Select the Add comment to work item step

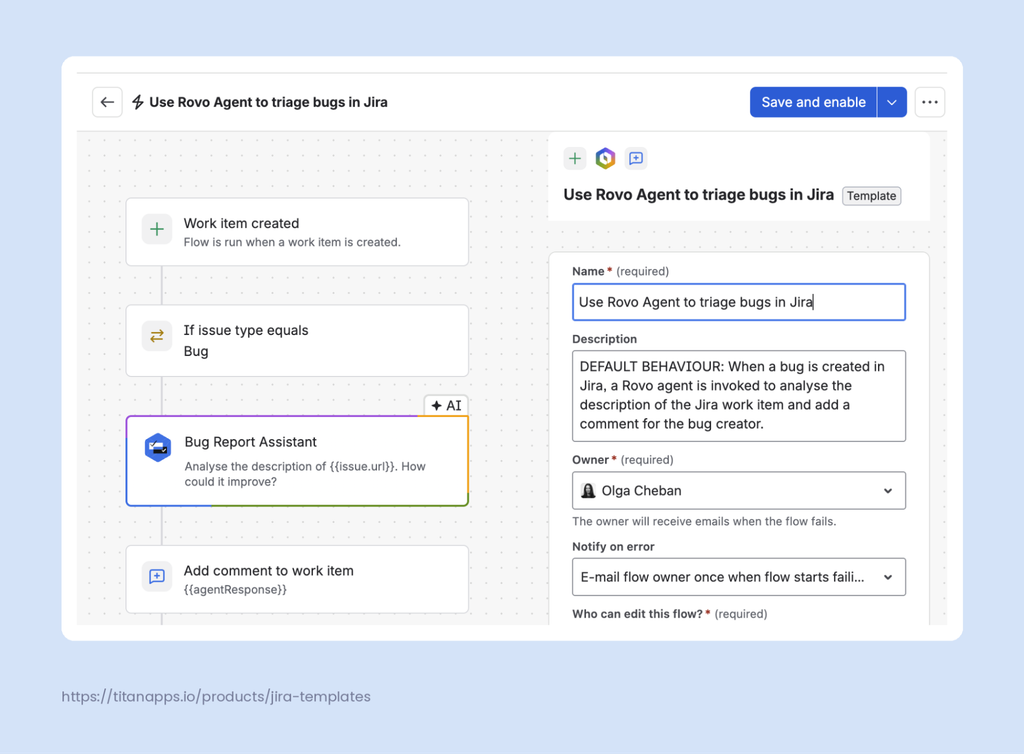(297, 579)
